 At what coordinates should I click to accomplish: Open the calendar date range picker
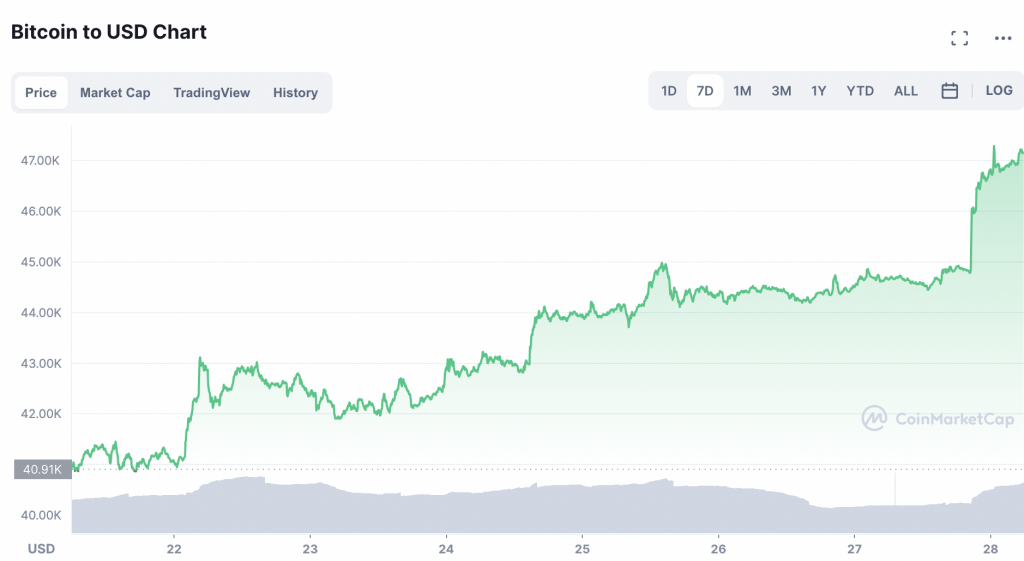point(950,91)
